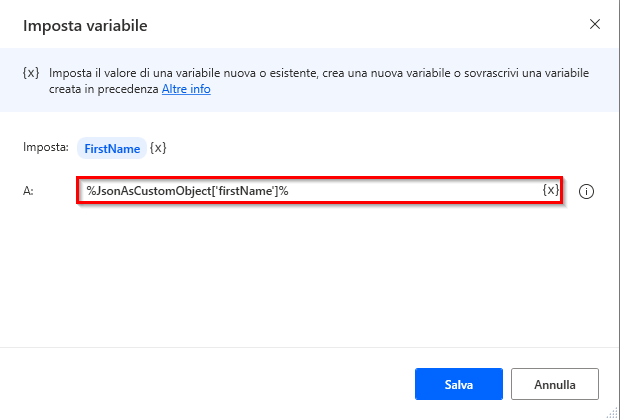
Task: Click the resize grip in the dialog corner
Action: 612,412
